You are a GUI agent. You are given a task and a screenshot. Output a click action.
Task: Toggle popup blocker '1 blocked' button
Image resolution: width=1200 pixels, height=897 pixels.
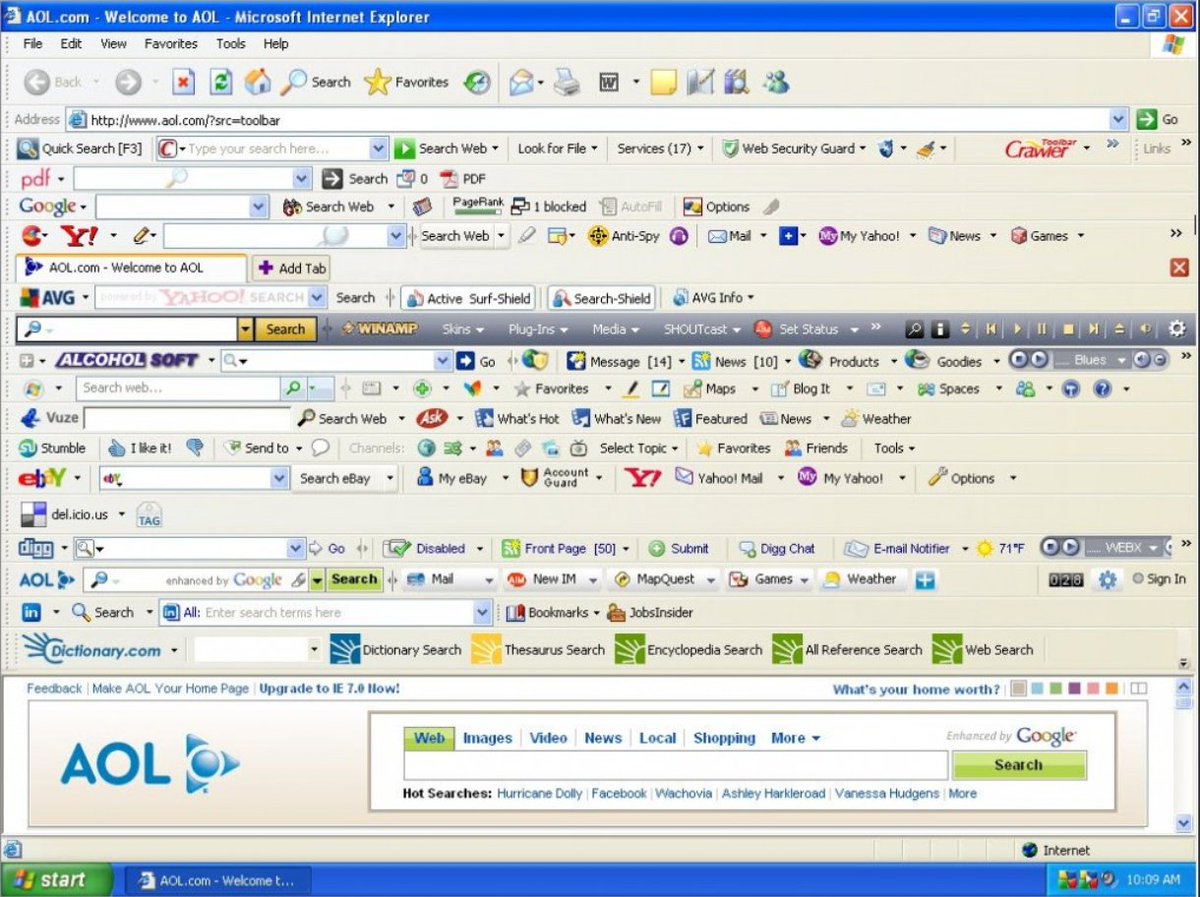(549, 207)
